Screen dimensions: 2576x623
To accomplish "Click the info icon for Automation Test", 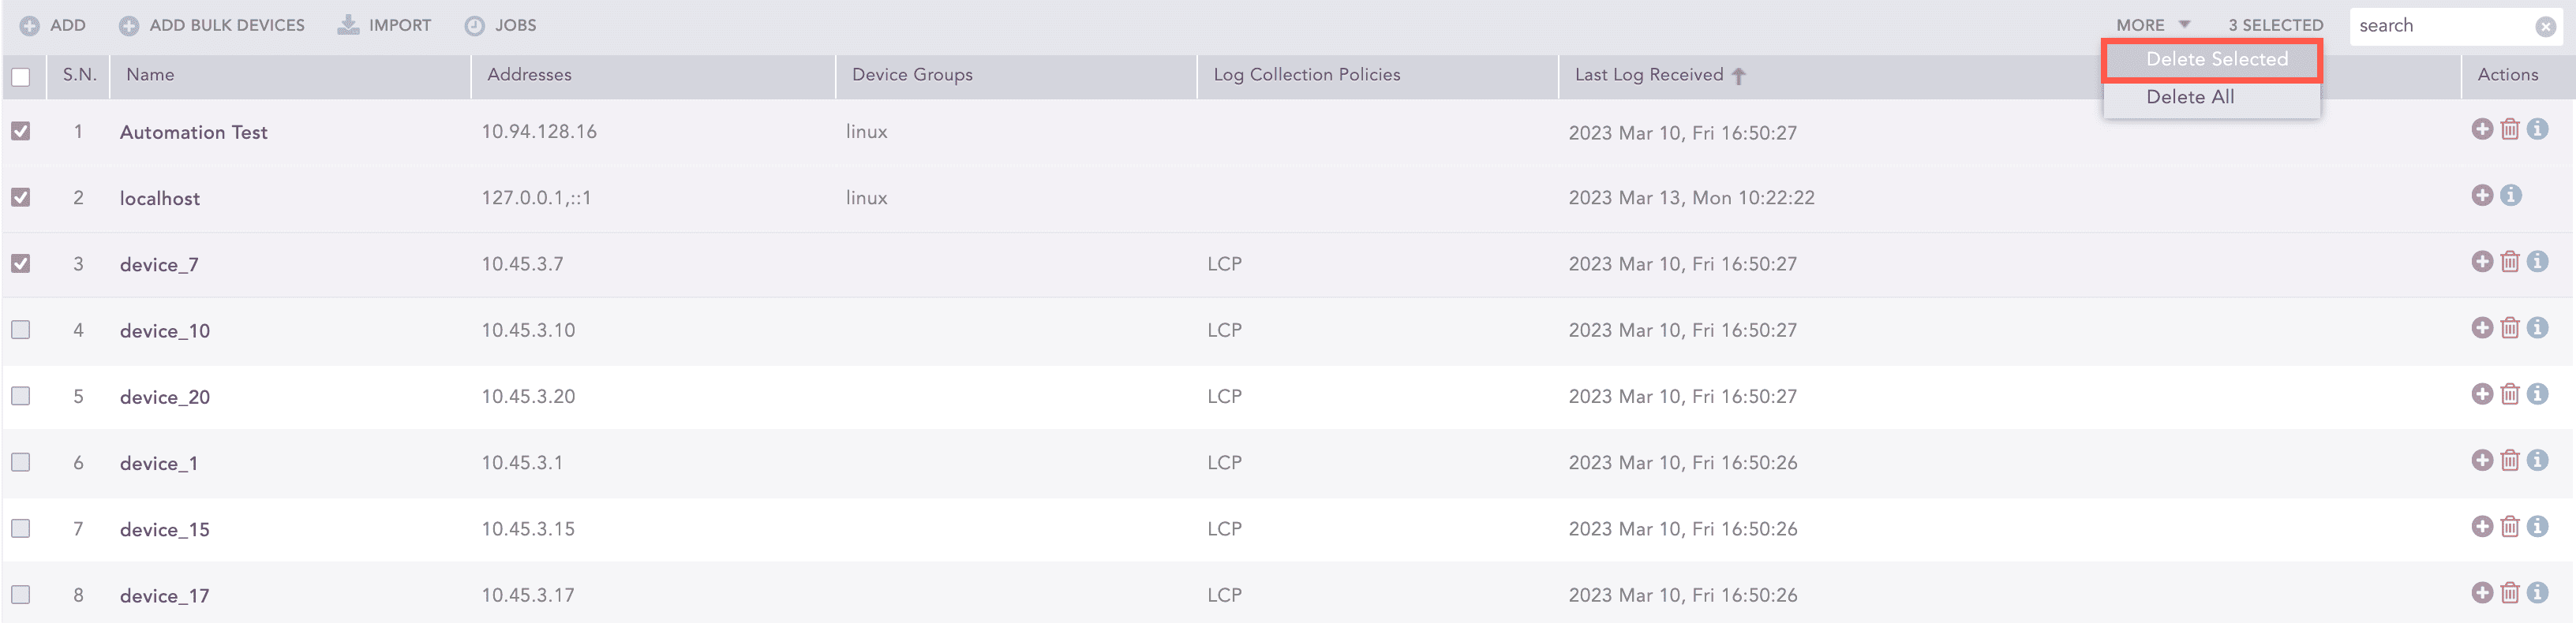I will coord(2538,129).
